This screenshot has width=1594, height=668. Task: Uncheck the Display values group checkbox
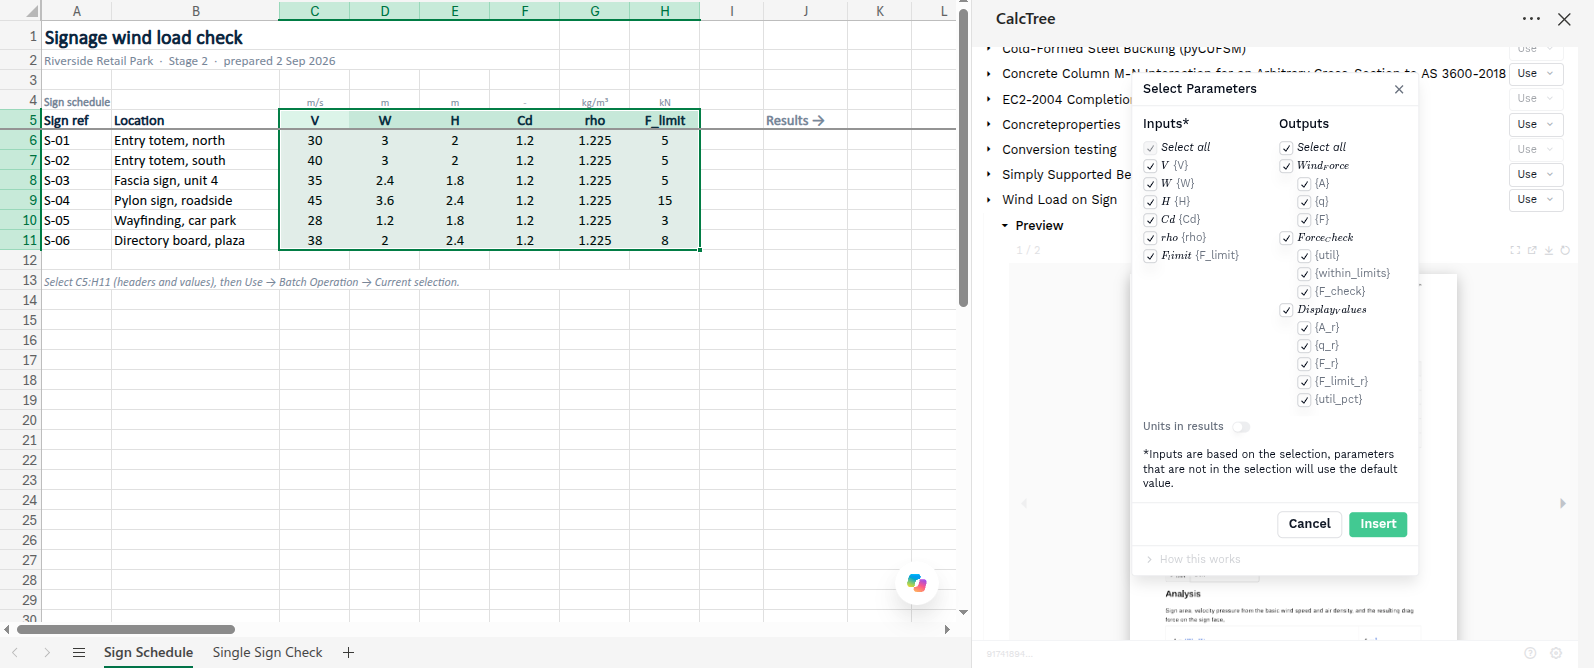pyautogui.click(x=1286, y=310)
